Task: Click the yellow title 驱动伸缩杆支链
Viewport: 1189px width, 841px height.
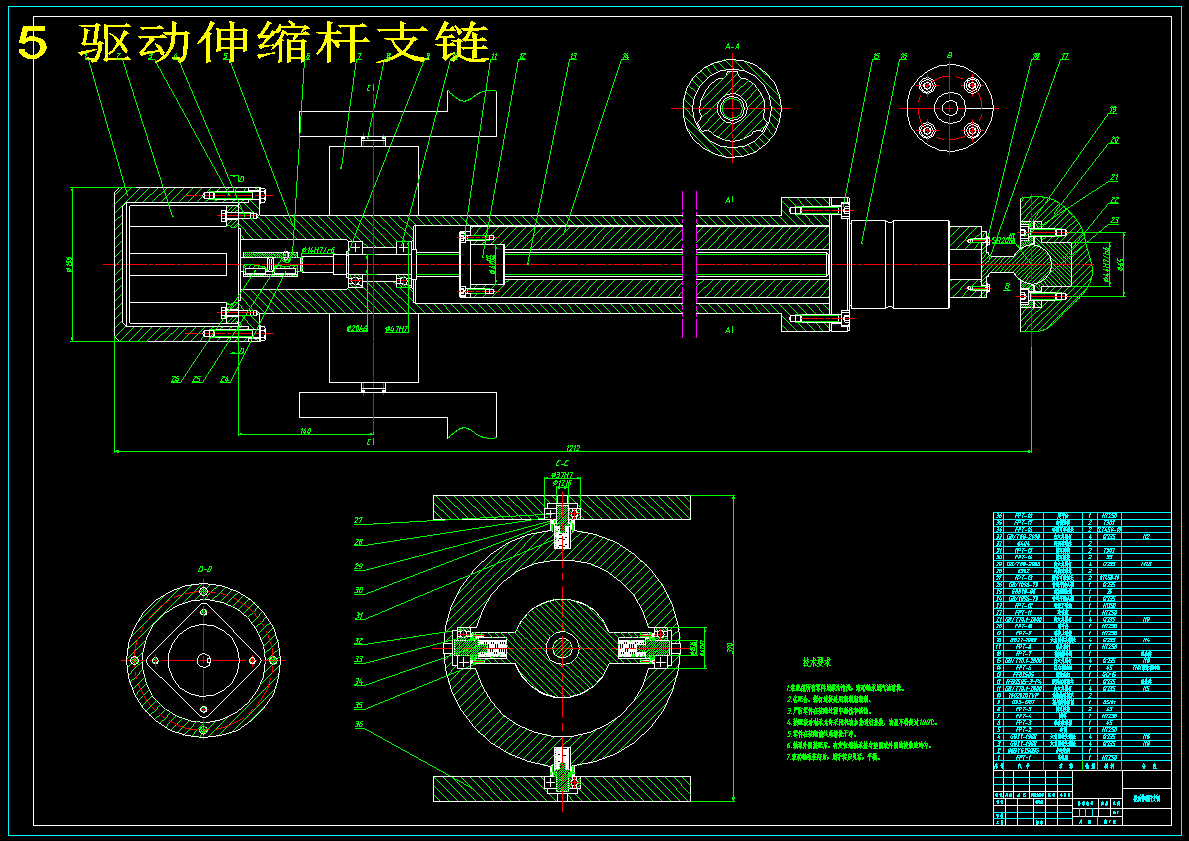Action: pos(284,42)
